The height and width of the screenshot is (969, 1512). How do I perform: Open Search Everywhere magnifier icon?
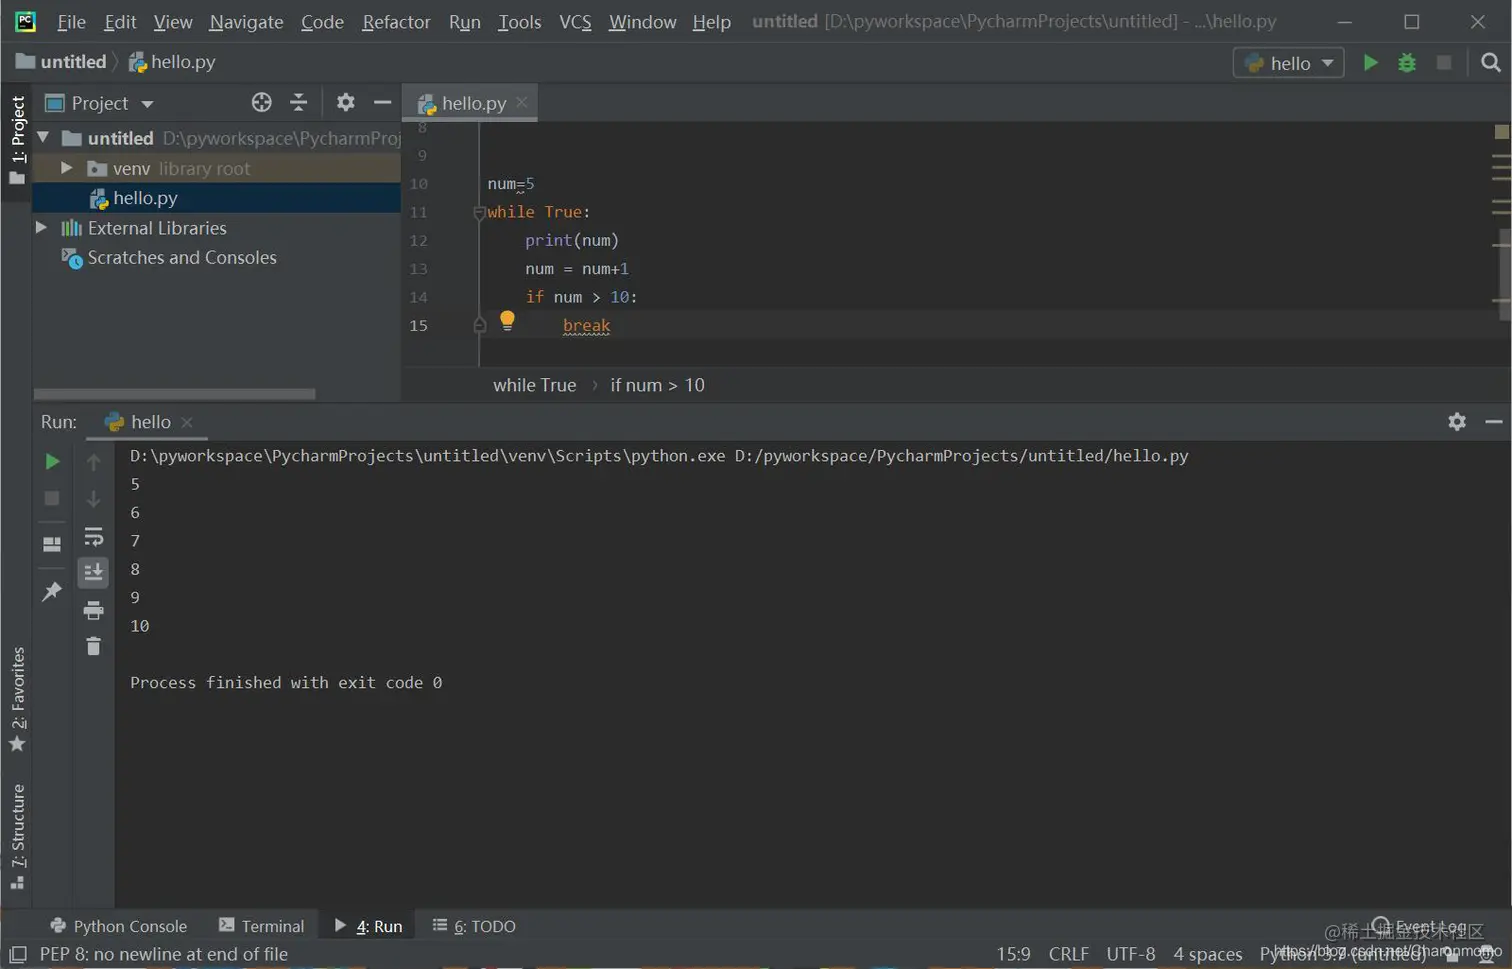coord(1490,62)
